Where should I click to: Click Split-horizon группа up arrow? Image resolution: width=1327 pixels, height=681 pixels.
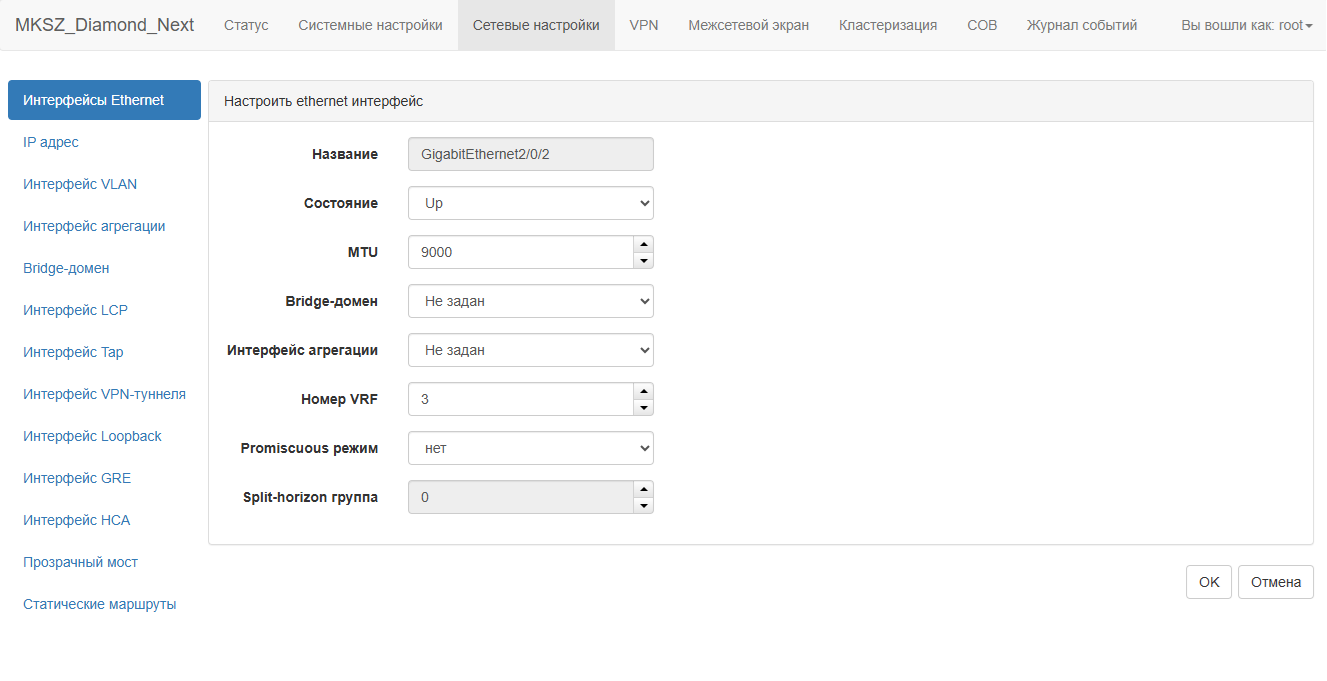point(644,489)
